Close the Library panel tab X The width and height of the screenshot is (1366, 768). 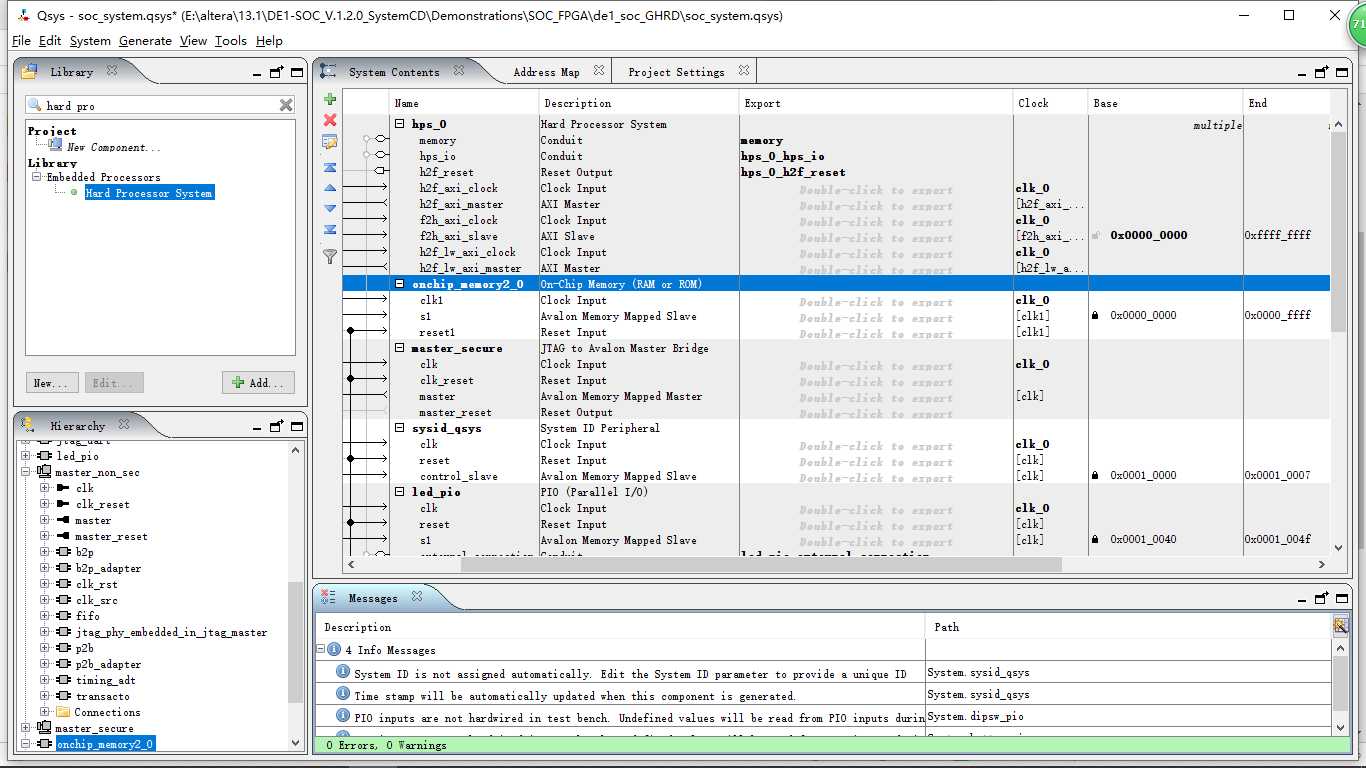pyautogui.click(x=112, y=71)
